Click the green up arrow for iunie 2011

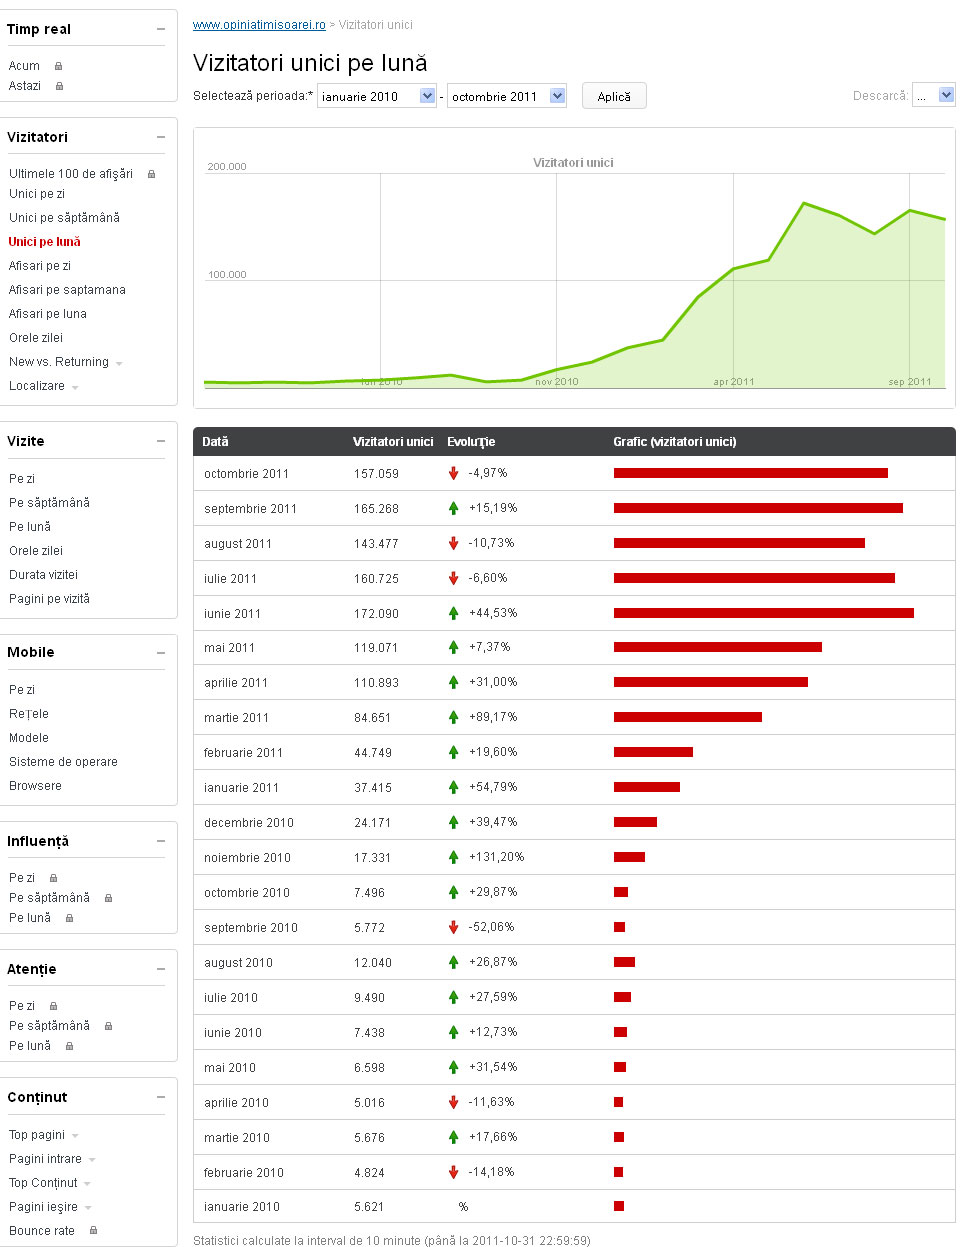pyautogui.click(x=453, y=613)
